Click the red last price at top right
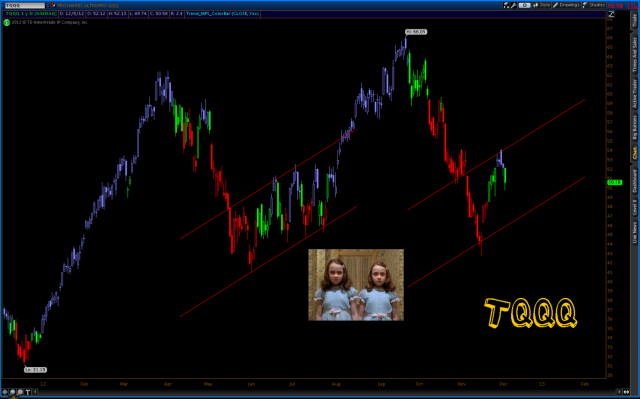 615,6
